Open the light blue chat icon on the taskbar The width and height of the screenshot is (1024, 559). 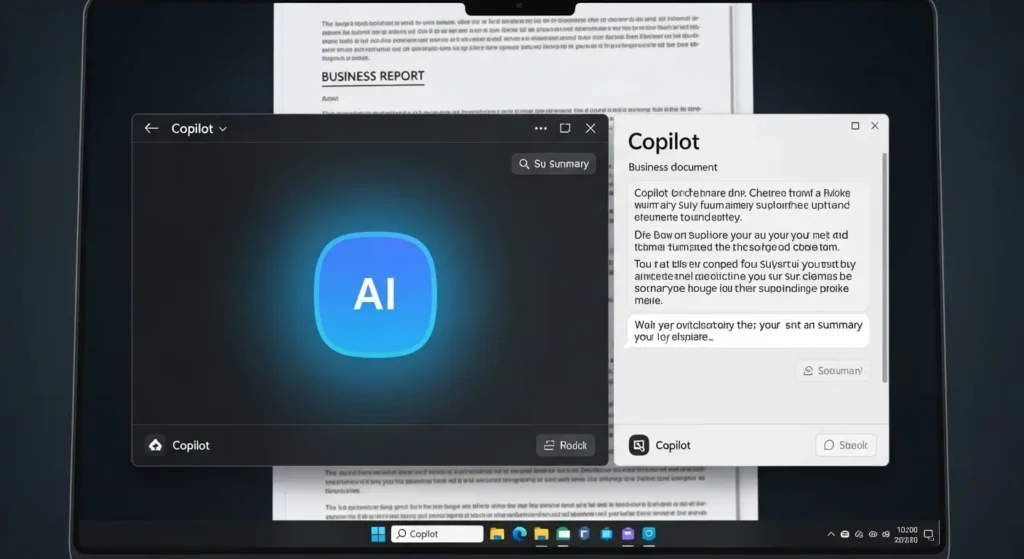coord(648,534)
